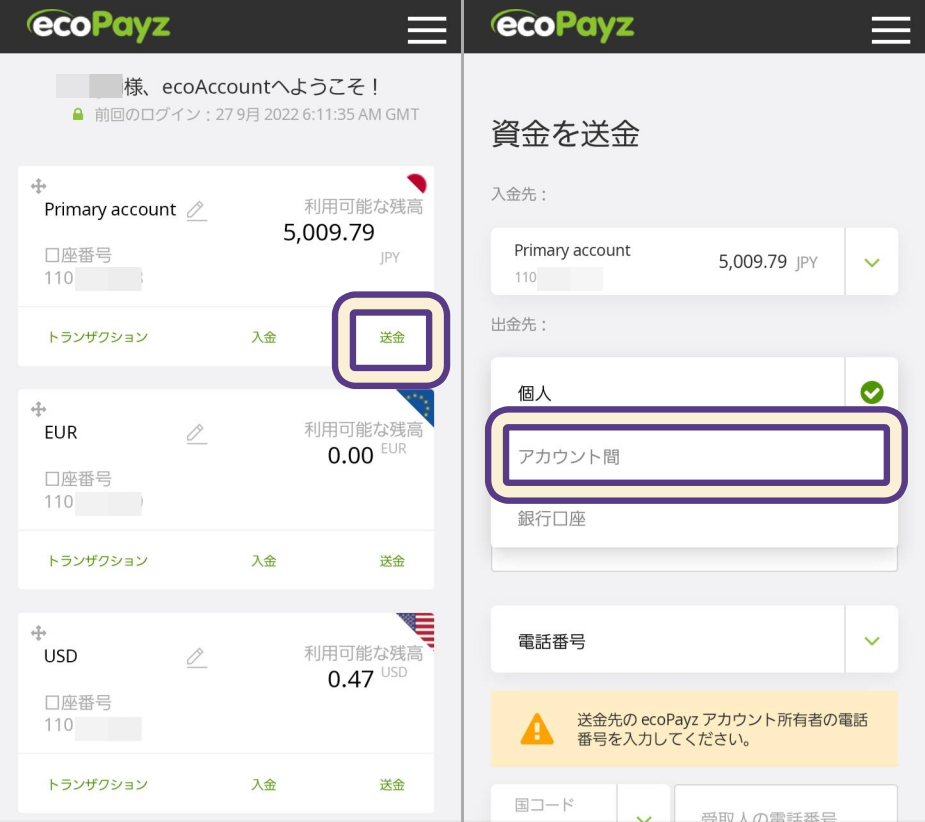Click the 5,009.79 balance on Primary account card
The width and height of the screenshot is (925, 822).
click(329, 232)
